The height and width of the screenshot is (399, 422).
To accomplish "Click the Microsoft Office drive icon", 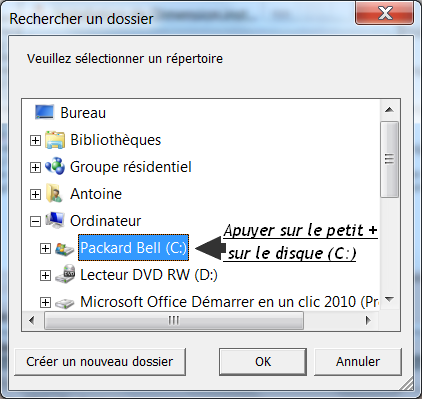I will [x=64, y=303].
